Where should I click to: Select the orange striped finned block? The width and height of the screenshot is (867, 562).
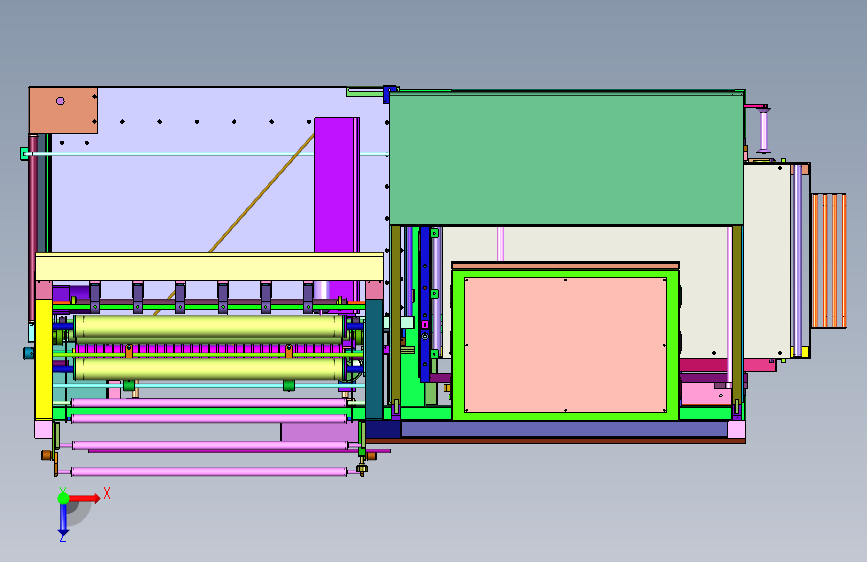click(828, 261)
